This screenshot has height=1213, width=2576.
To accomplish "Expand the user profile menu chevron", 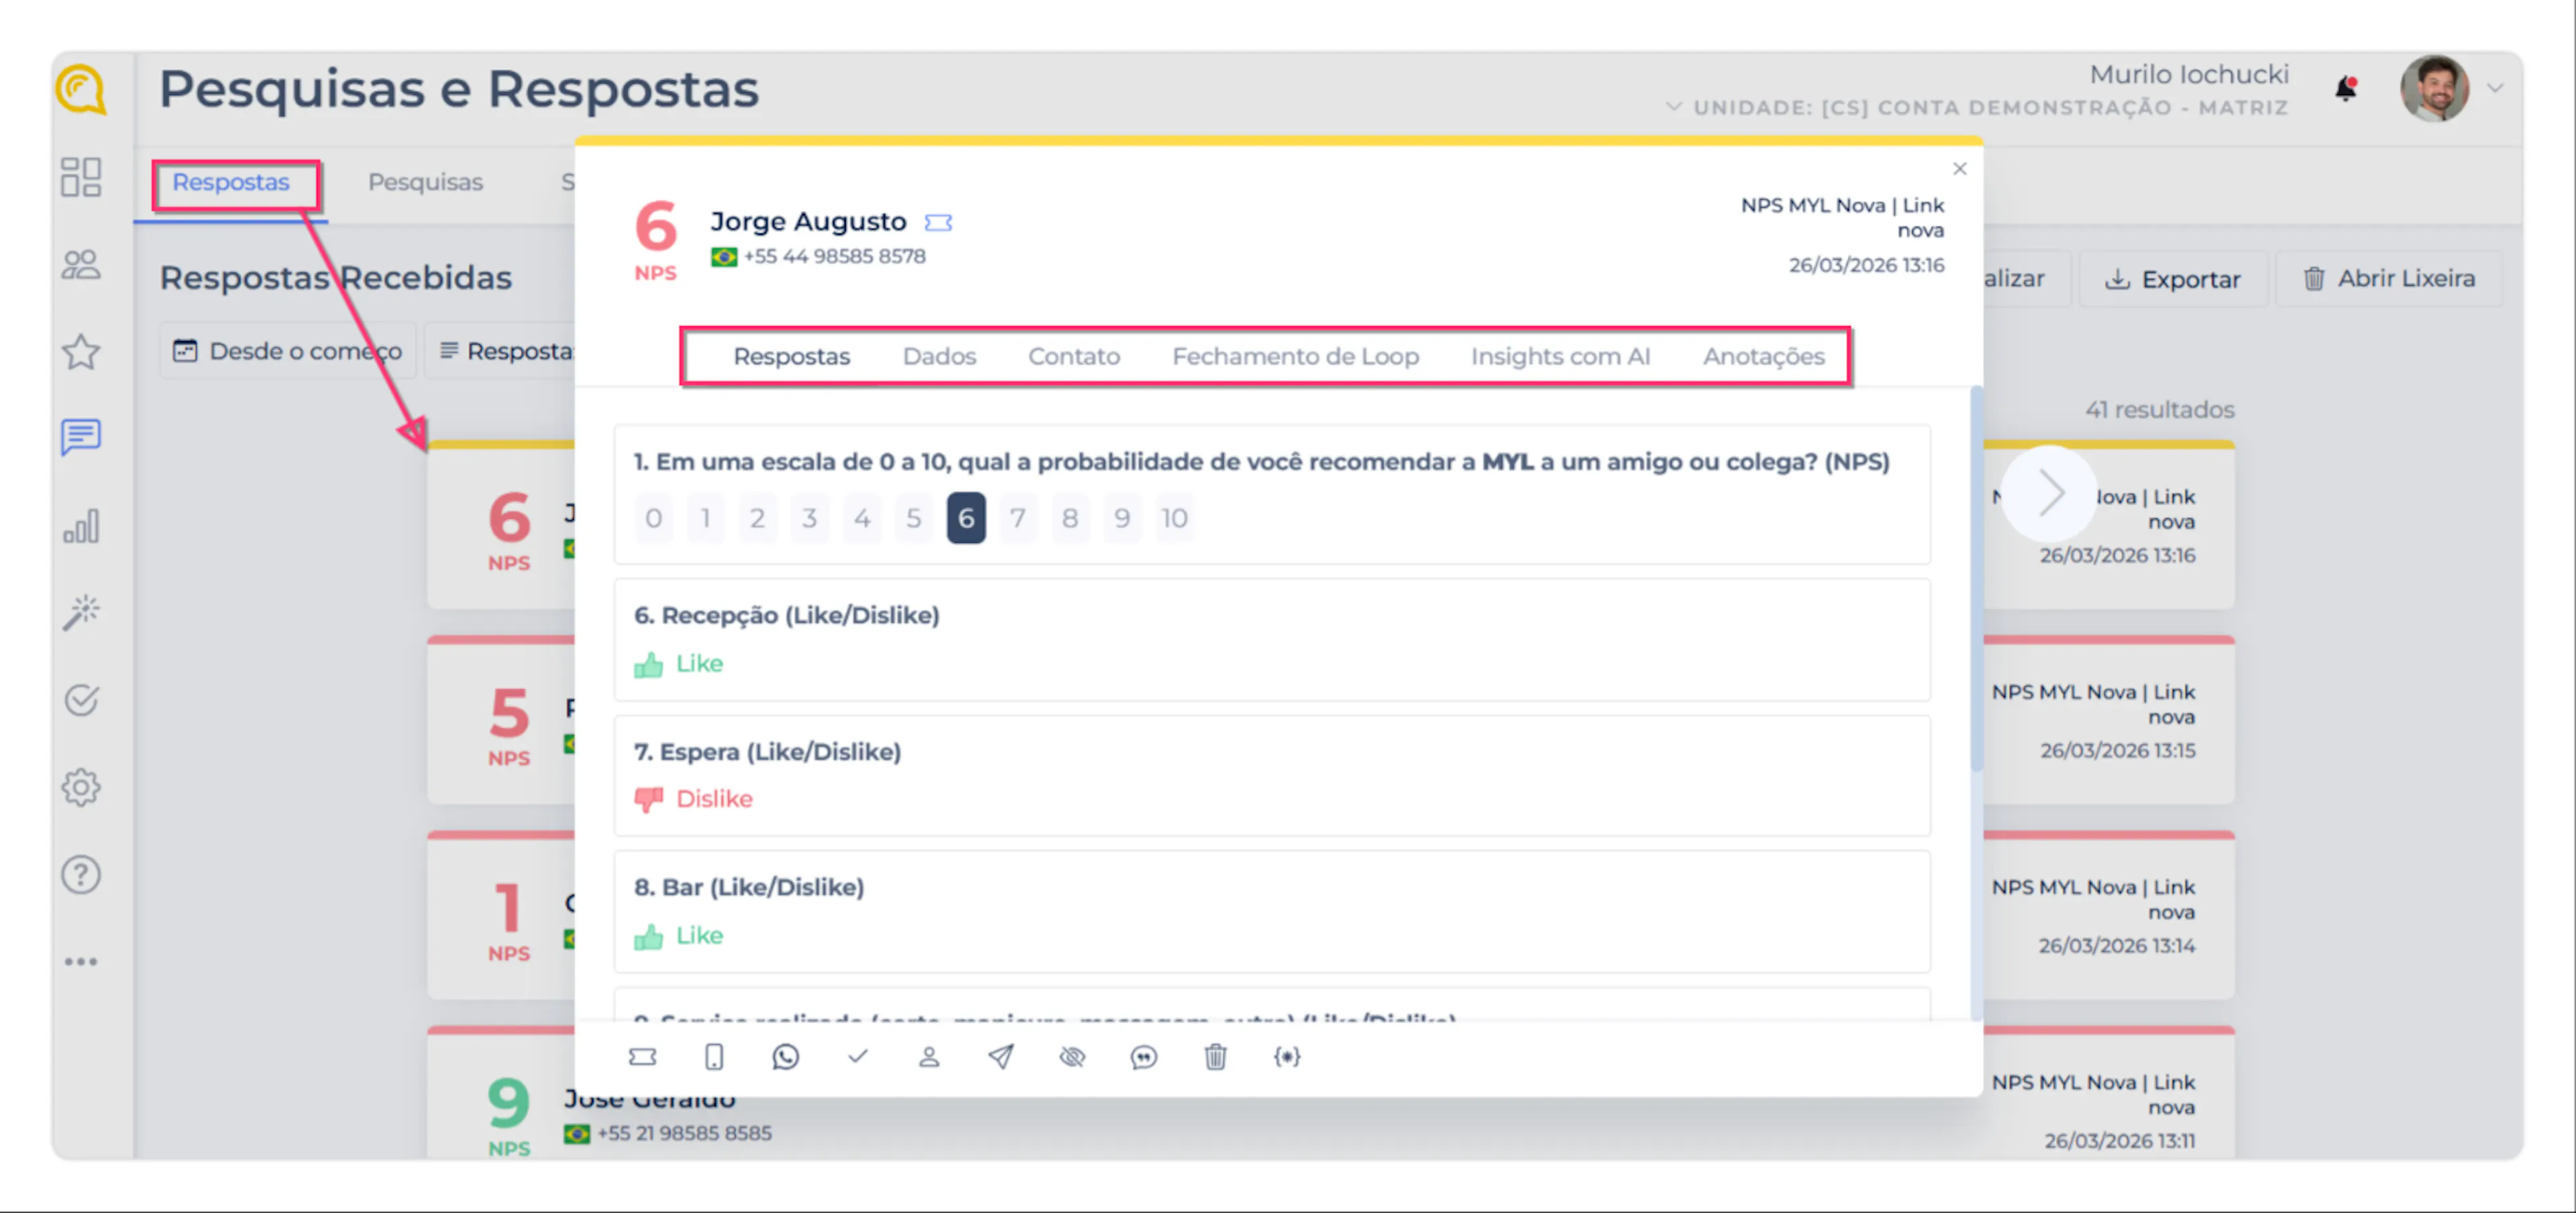I will coord(2495,89).
